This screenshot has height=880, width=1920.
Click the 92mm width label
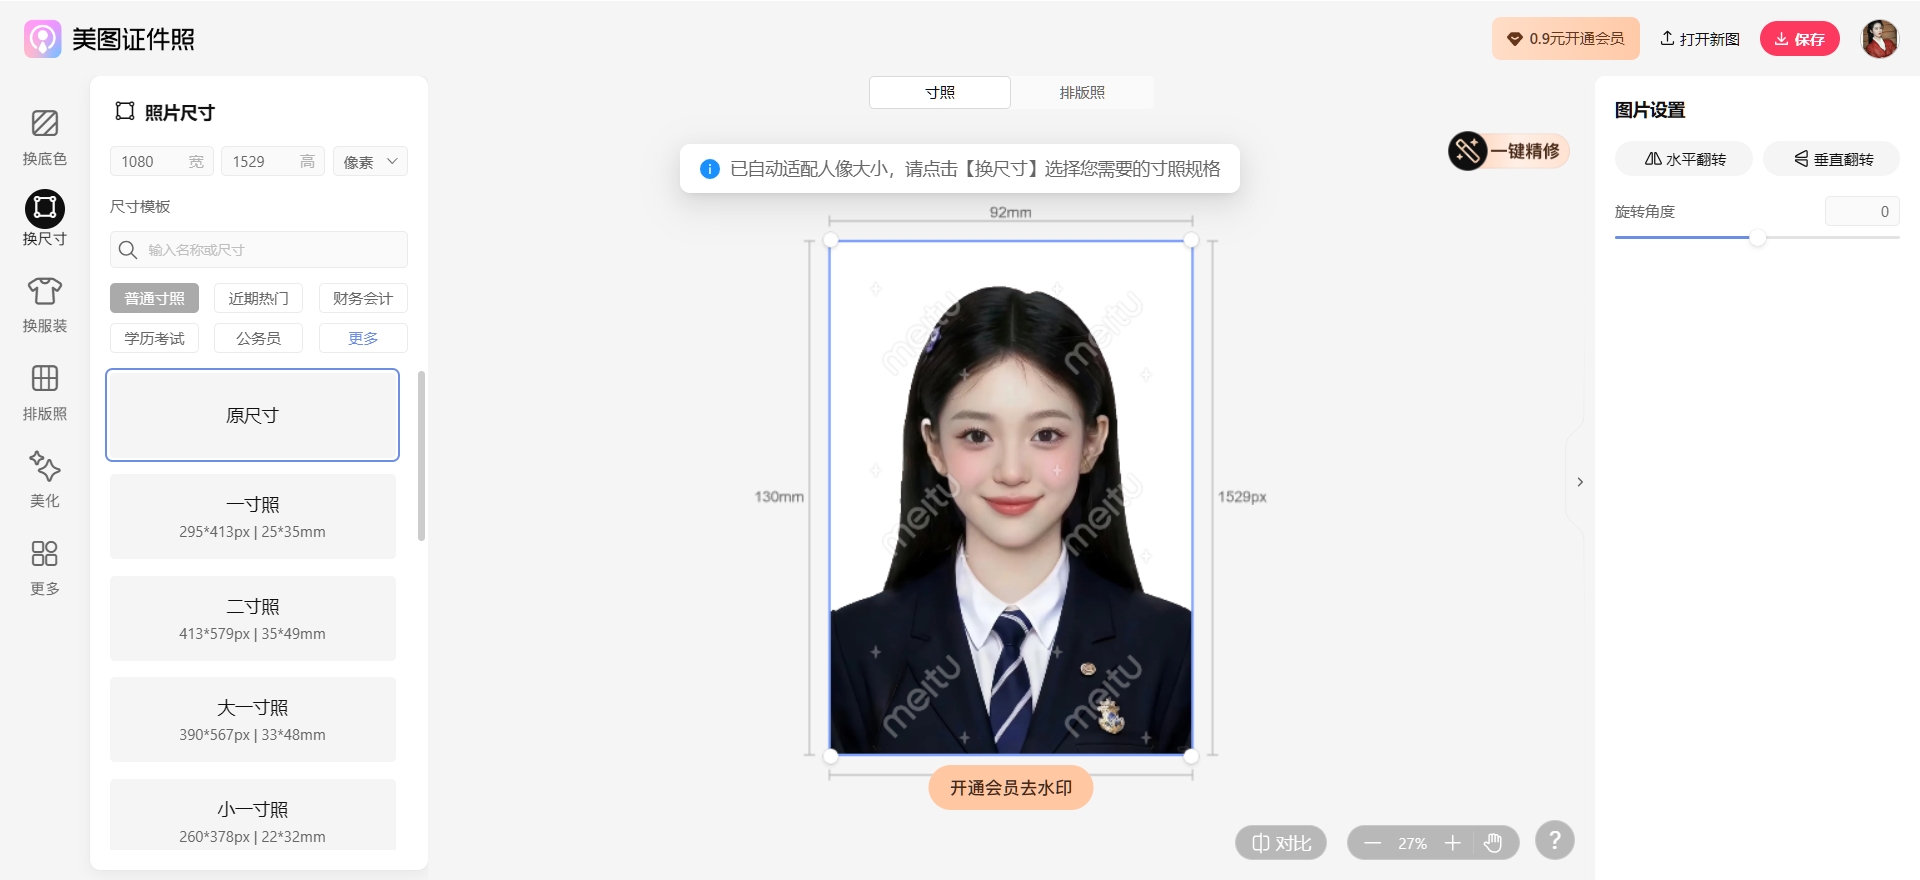(1010, 212)
